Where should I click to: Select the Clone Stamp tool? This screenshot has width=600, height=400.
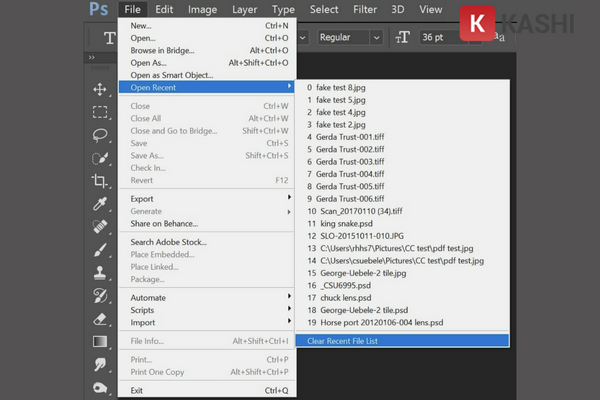pos(100,271)
